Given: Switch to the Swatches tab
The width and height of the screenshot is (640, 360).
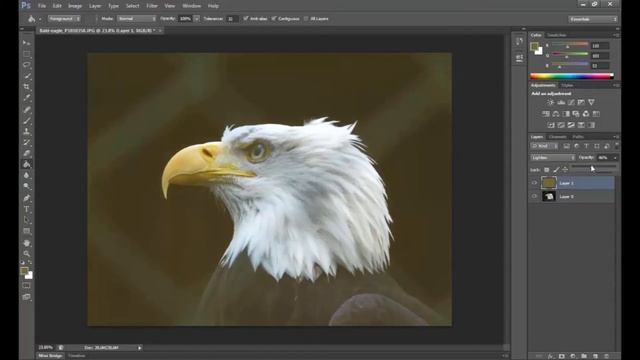Looking at the screenshot, I should [557, 35].
